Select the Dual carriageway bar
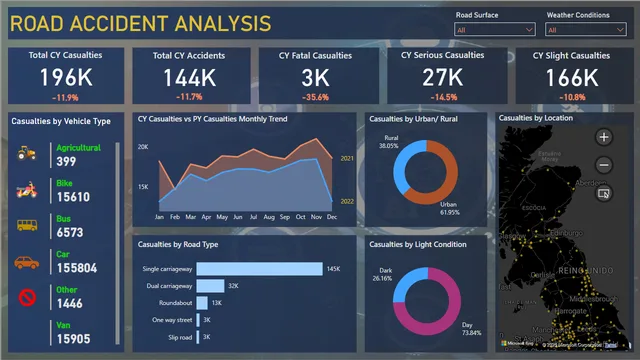Screen dimensions: 640x360 coord(210,286)
